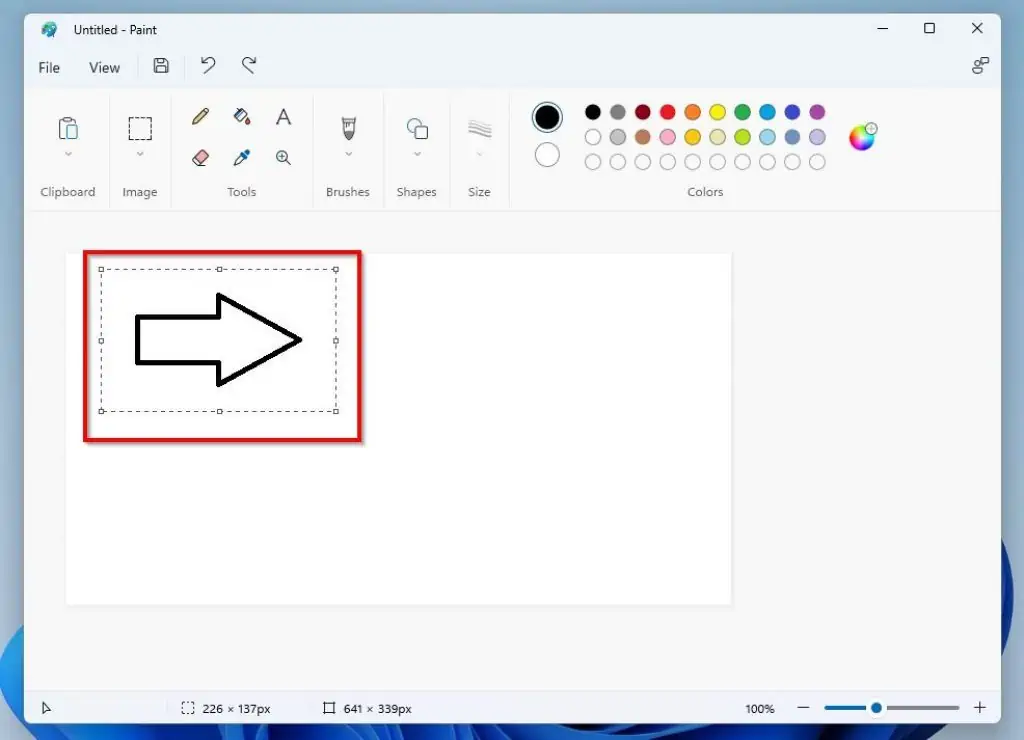Click the Settings icon in top right corner
This screenshot has width=1024, height=740.
tap(980, 65)
